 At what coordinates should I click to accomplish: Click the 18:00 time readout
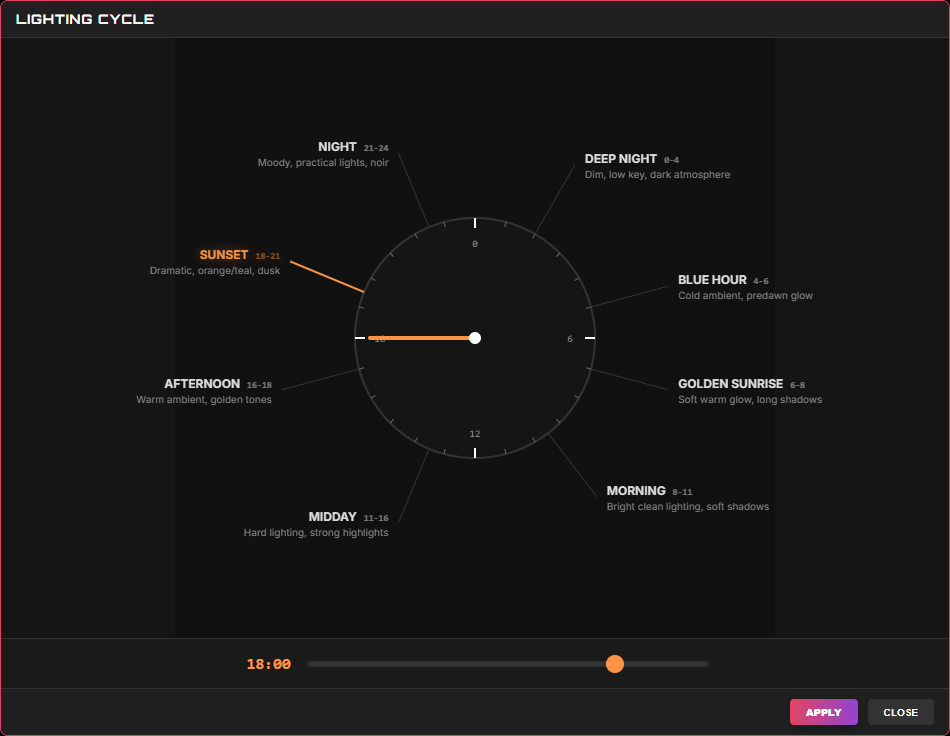pos(268,664)
